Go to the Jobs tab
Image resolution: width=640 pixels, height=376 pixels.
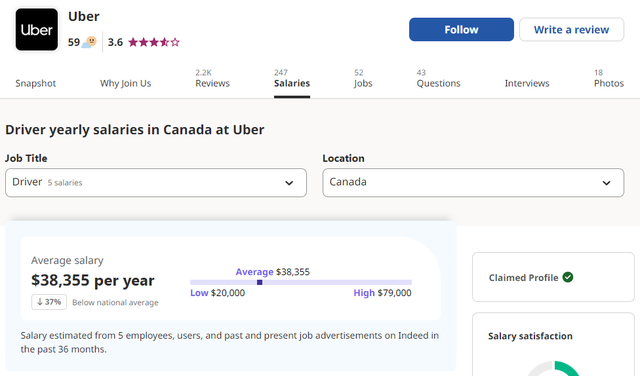coord(363,79)
